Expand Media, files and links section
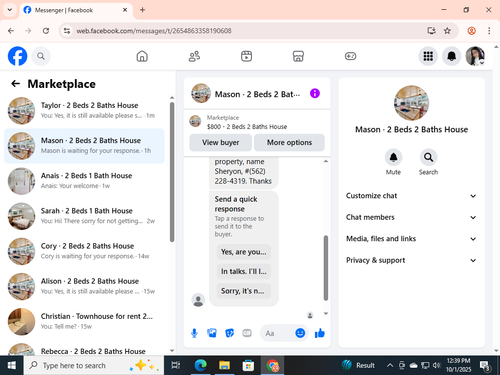 (411, 239)
